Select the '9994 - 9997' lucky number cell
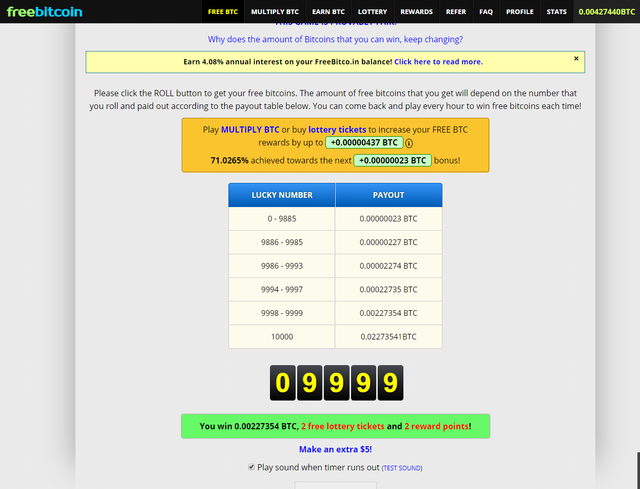Screen dimensions: 640x489 [282, 290]
